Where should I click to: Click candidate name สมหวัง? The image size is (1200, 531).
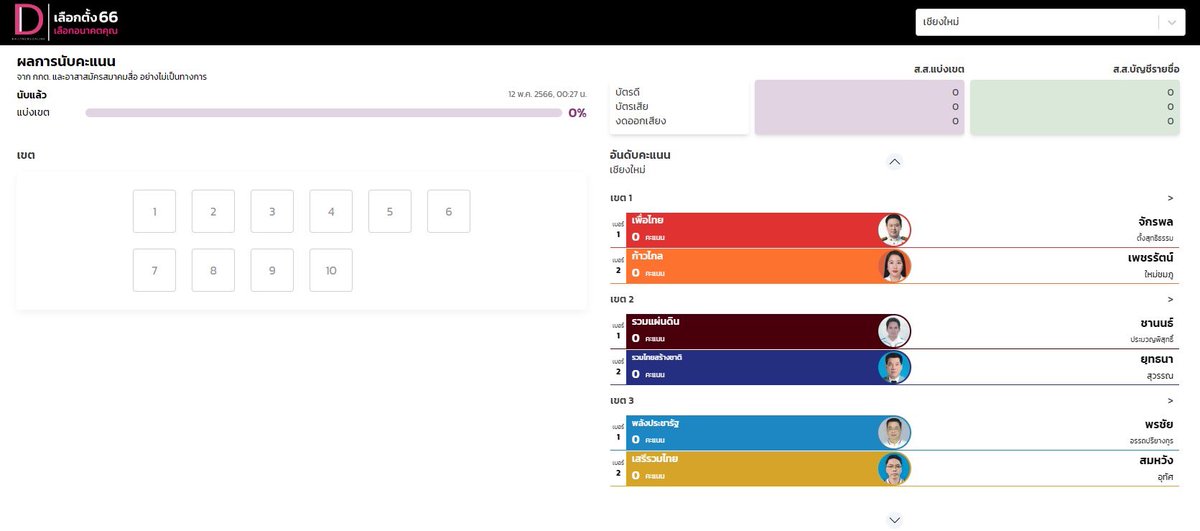pyautogui.click(x=1155, y=460)
